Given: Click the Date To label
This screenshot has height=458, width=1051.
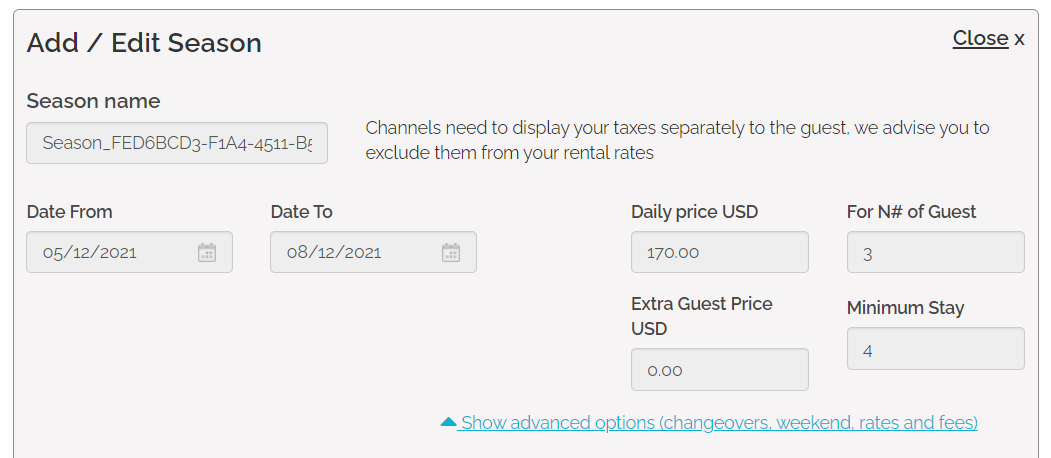Looking at the screenshot, I should point(301,212).
